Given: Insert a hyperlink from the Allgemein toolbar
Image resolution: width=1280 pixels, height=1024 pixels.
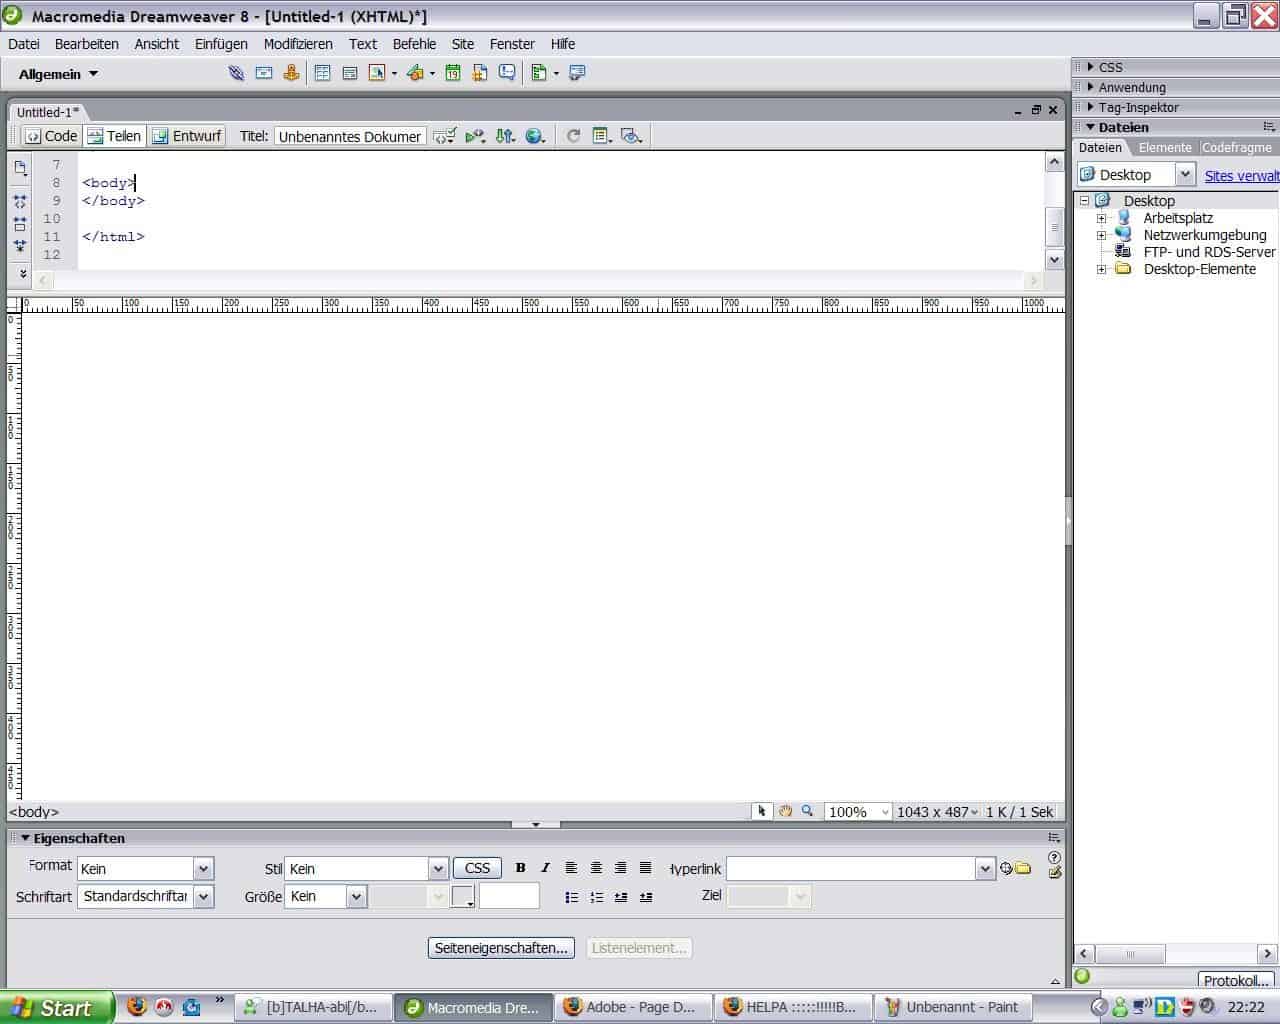Looking at the screenshot, I should (236, 73).
